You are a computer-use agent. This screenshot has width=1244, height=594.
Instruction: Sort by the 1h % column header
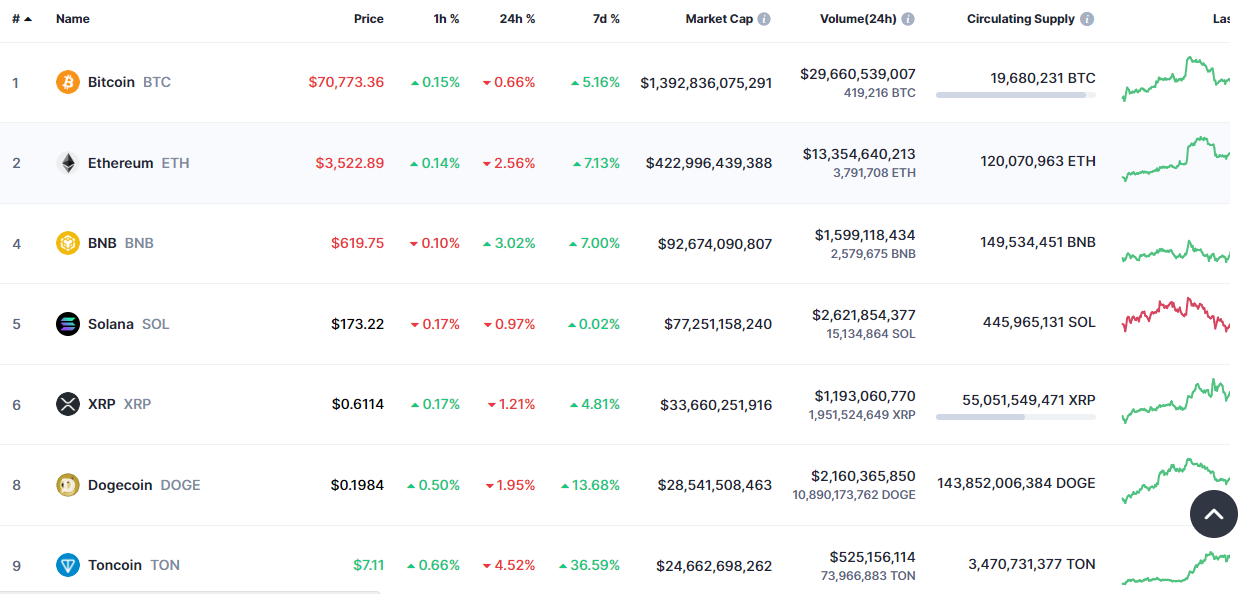(447, 19)
